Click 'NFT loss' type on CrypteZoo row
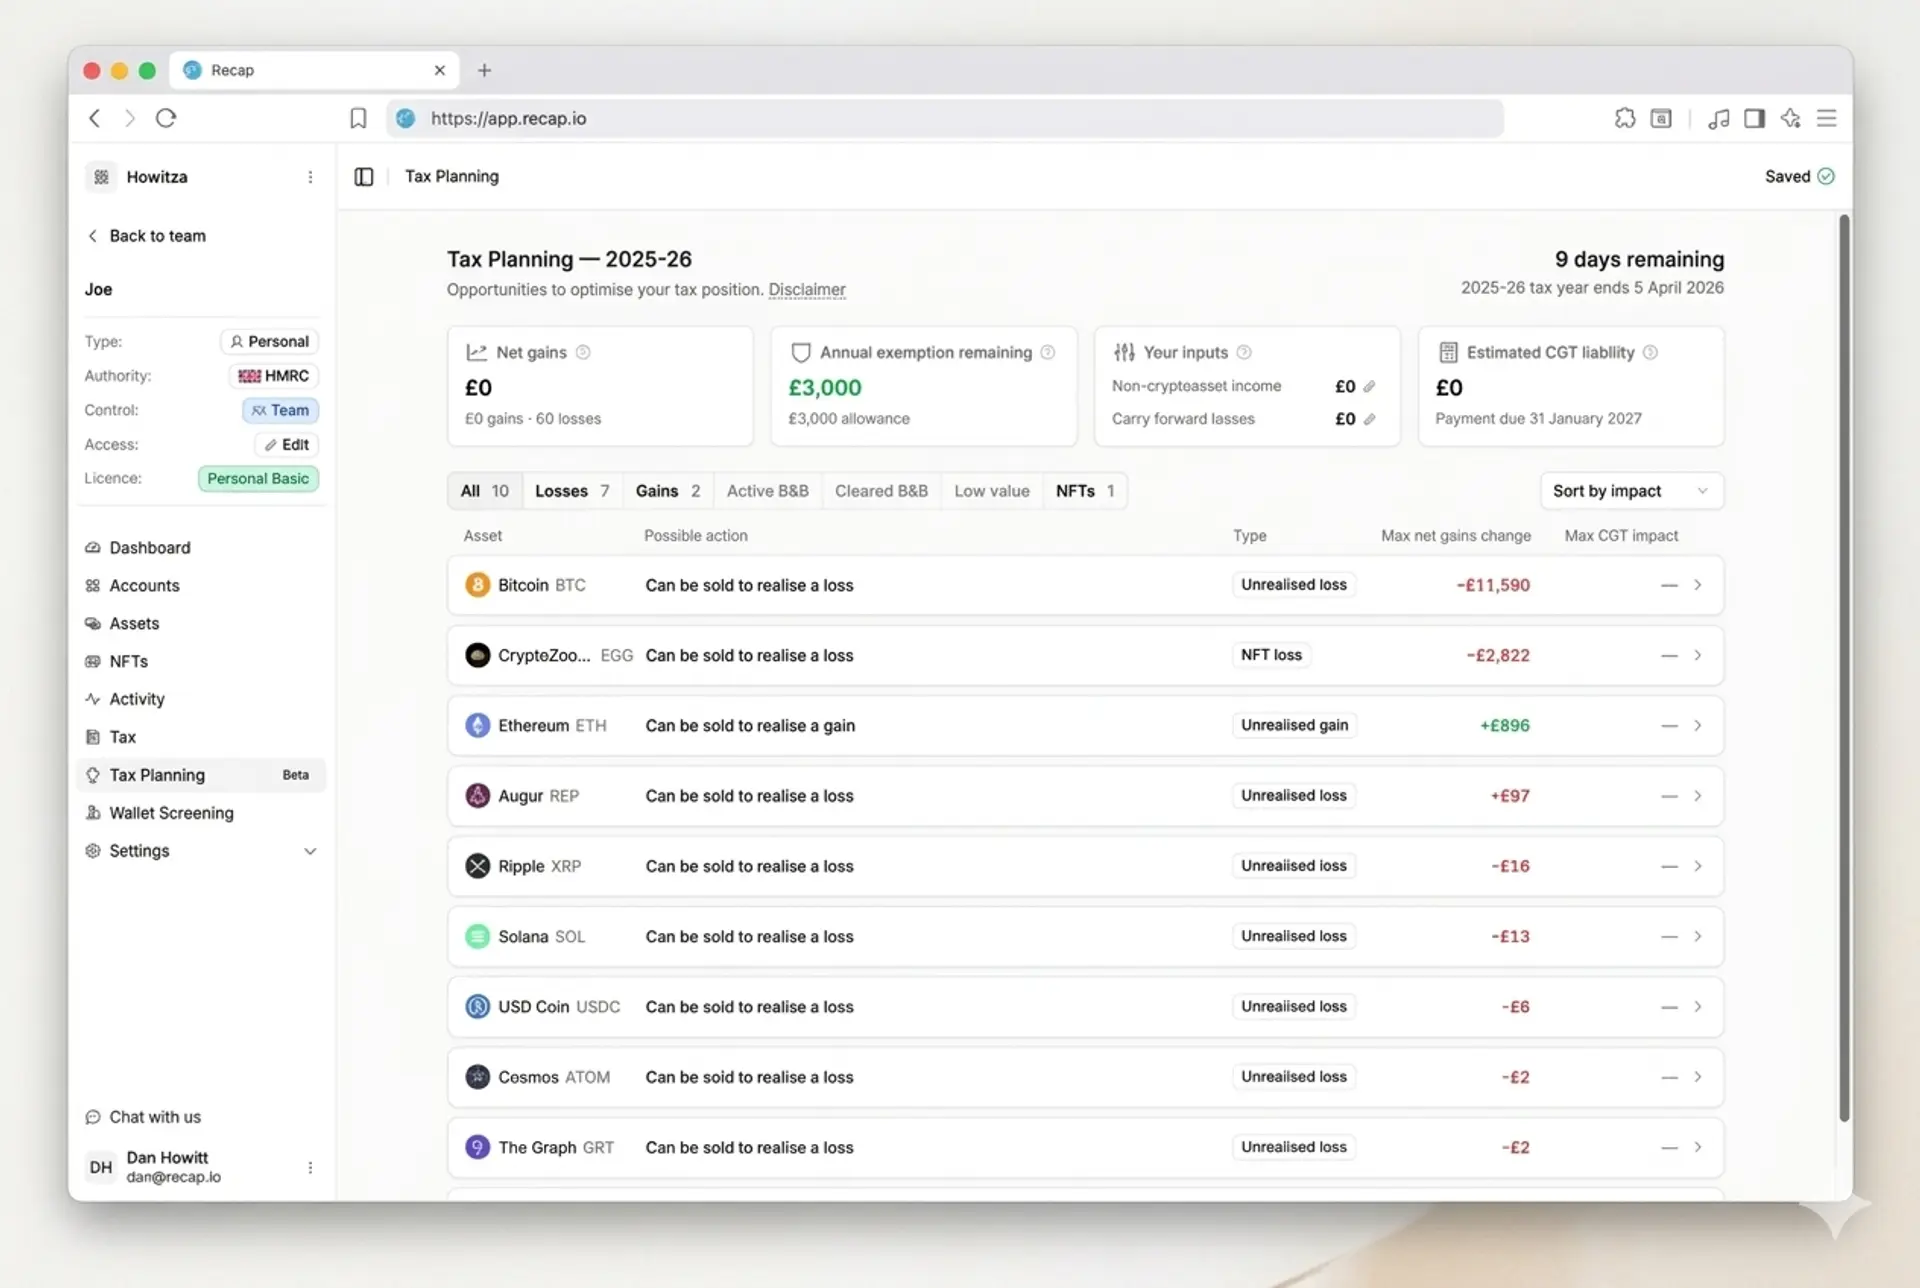 click(x=1271, y=655)
